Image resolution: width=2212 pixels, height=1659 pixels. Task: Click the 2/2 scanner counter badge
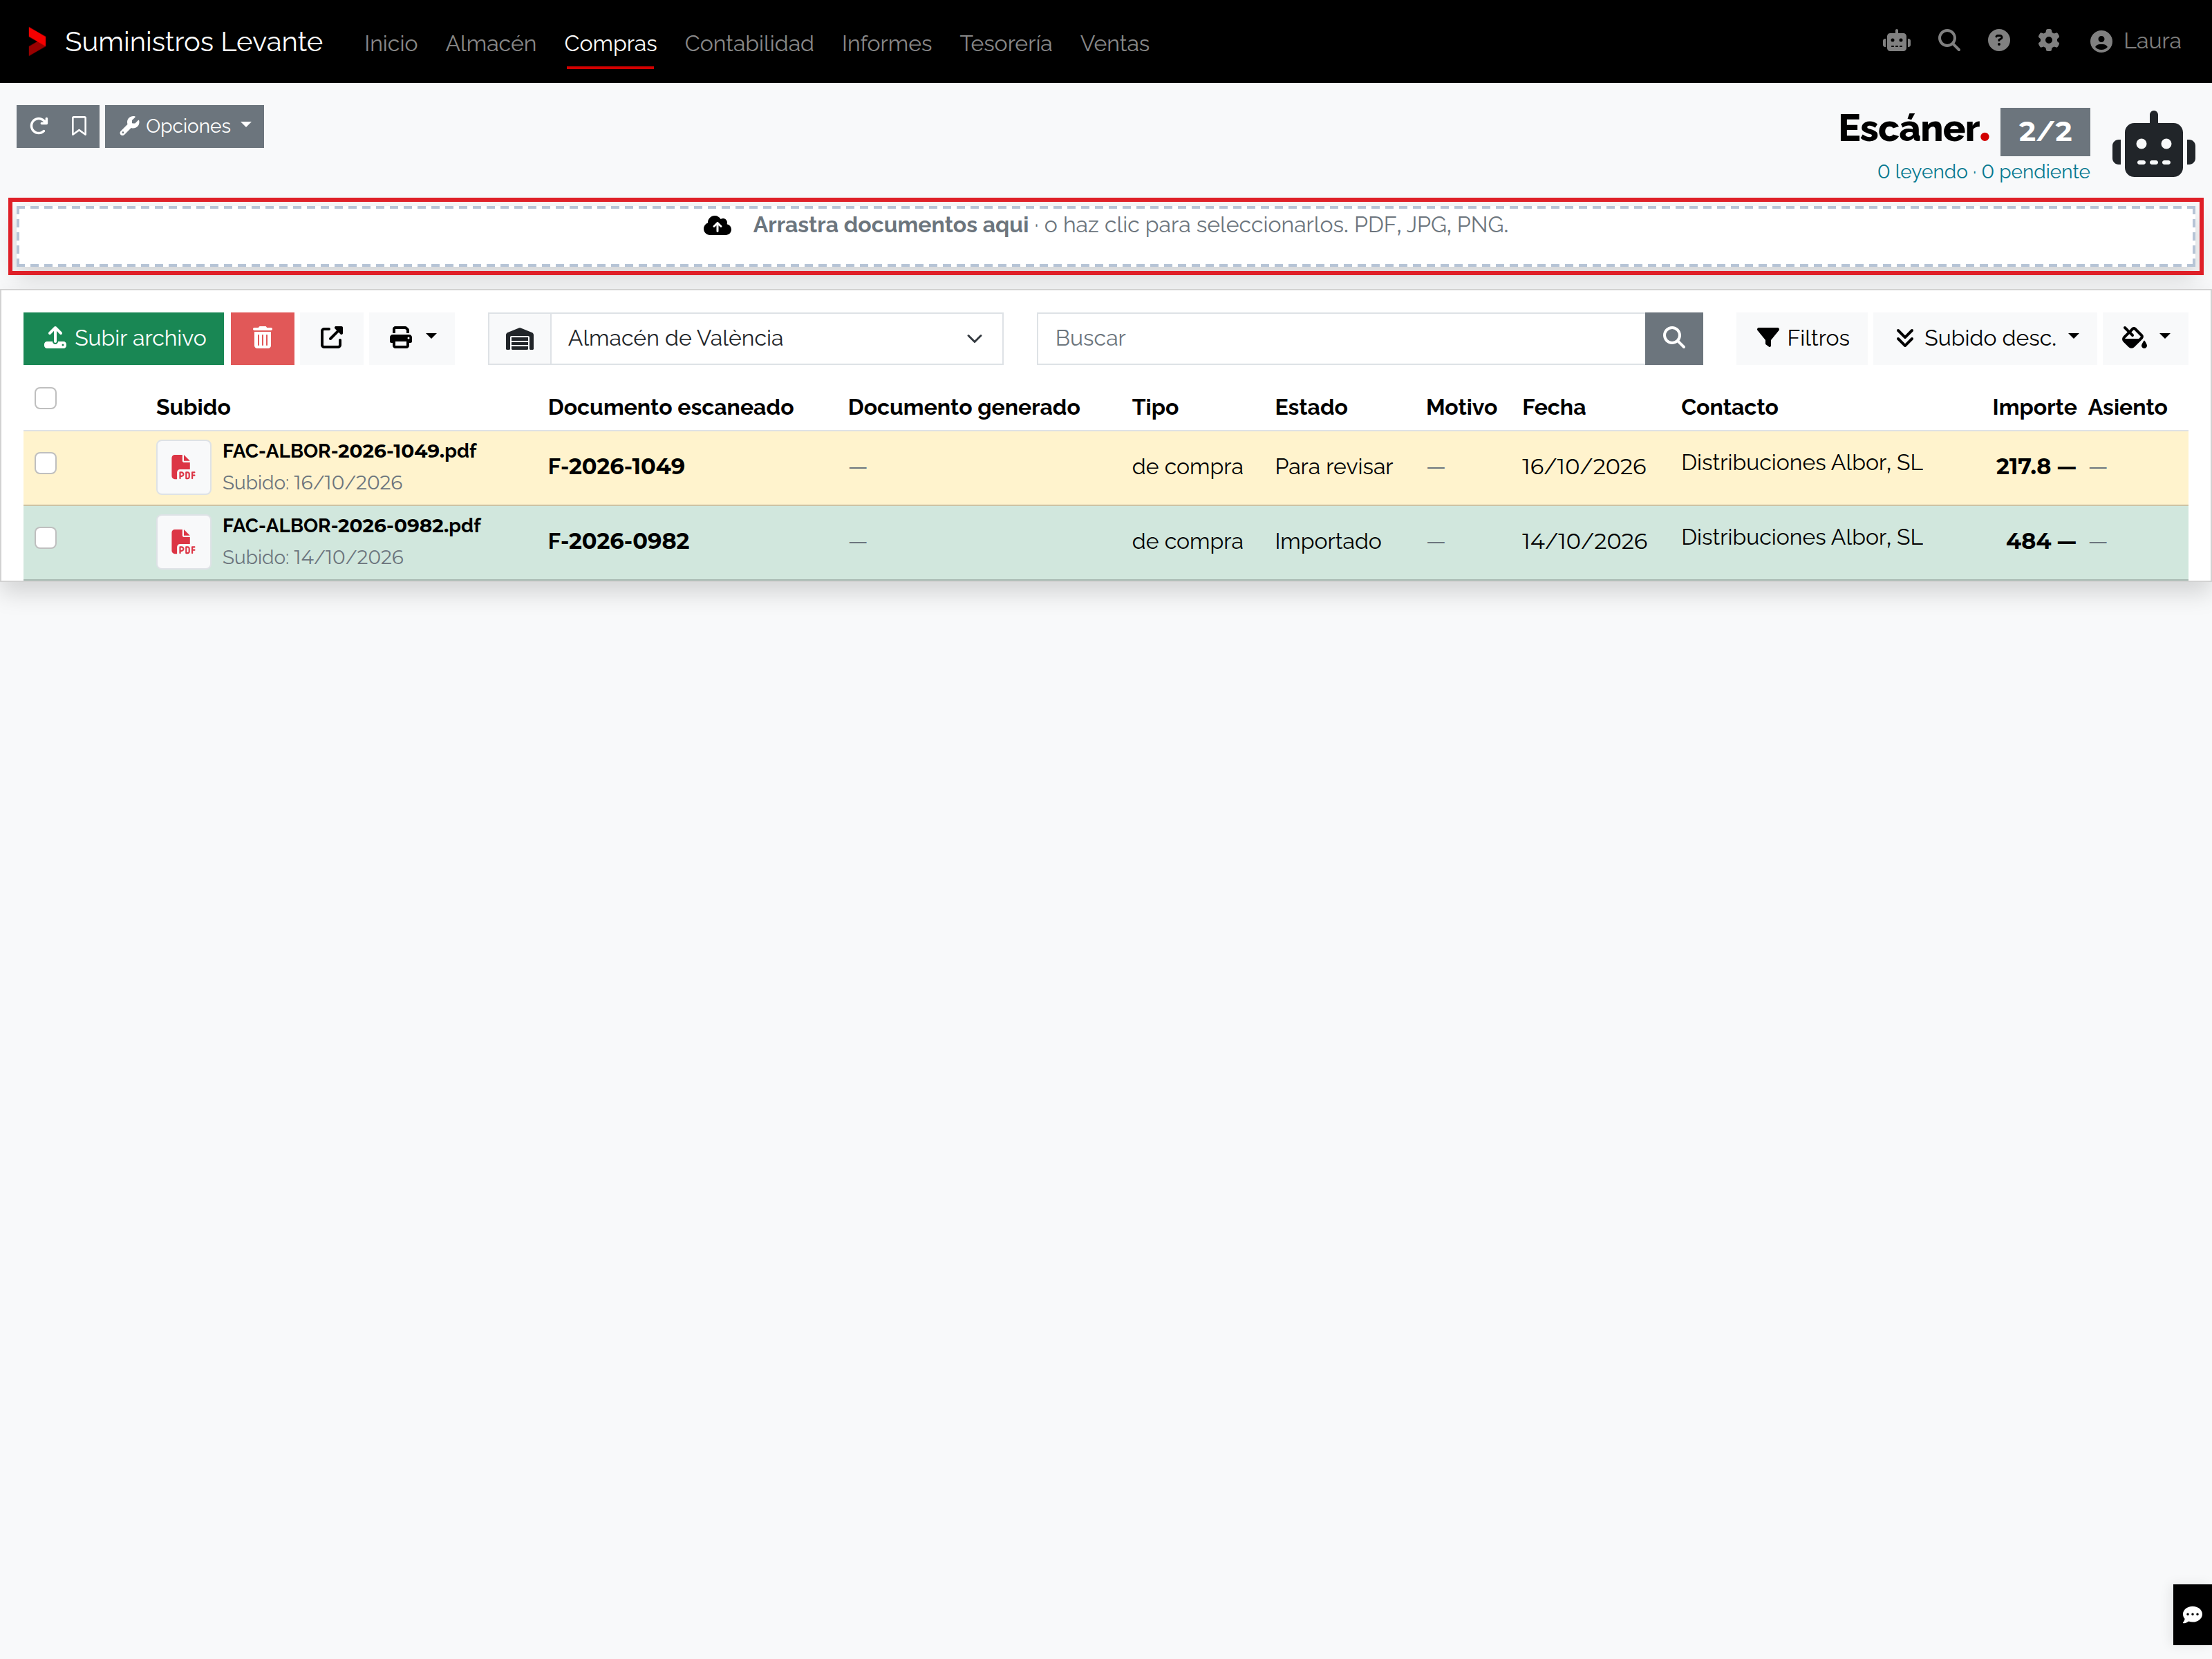[x=2044, y=131]
